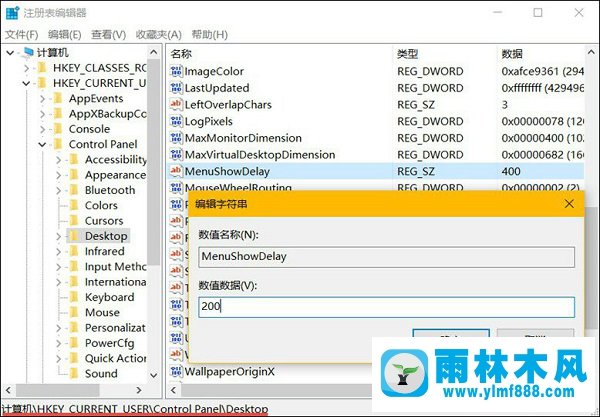Image resolution: width=600 pixels, height=417 pixels.
Task: Expand the Personalization key
Action: coord(59,328)
